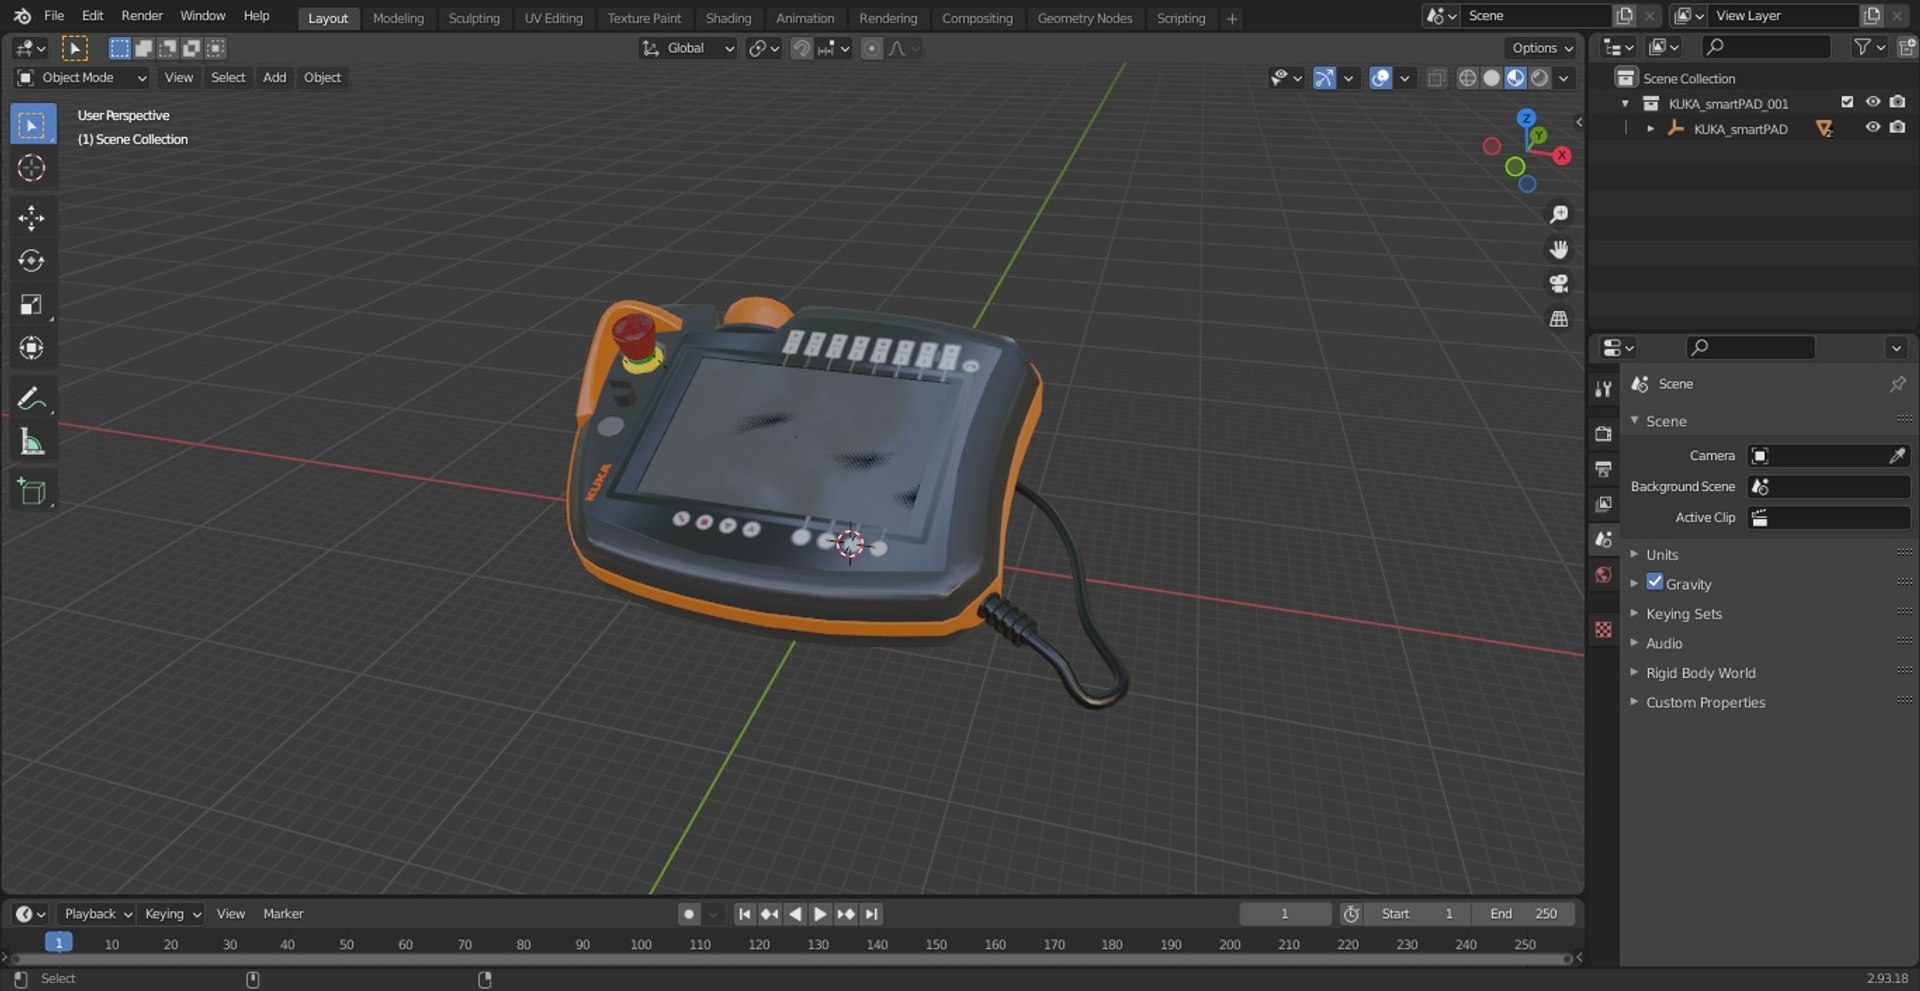Toggle proportional editing
This screenshot has width=1920, height=991.
pyautogui.click(x=872, y=48)
